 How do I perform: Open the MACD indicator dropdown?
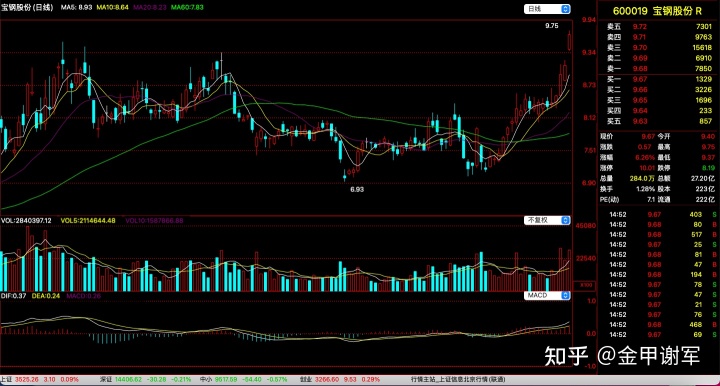coord(547,295)
